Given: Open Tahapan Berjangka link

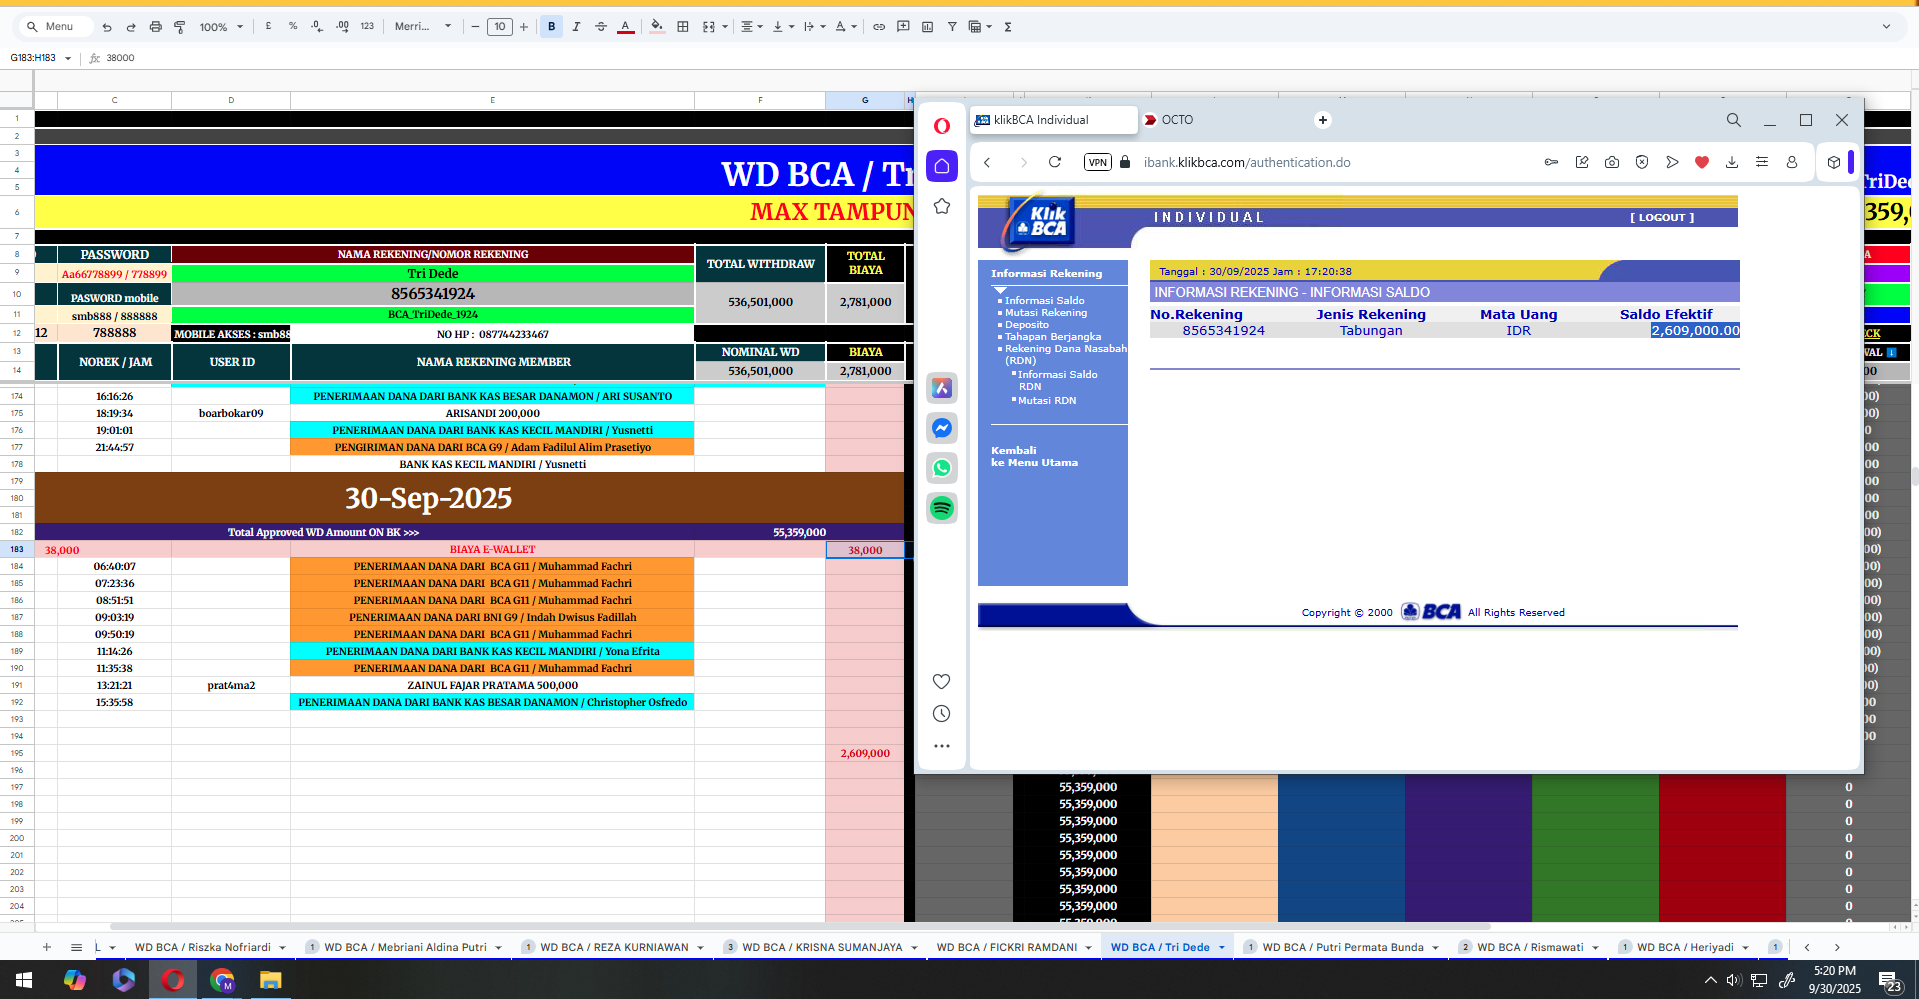Looking at the screenshot, I should 1052,336.
